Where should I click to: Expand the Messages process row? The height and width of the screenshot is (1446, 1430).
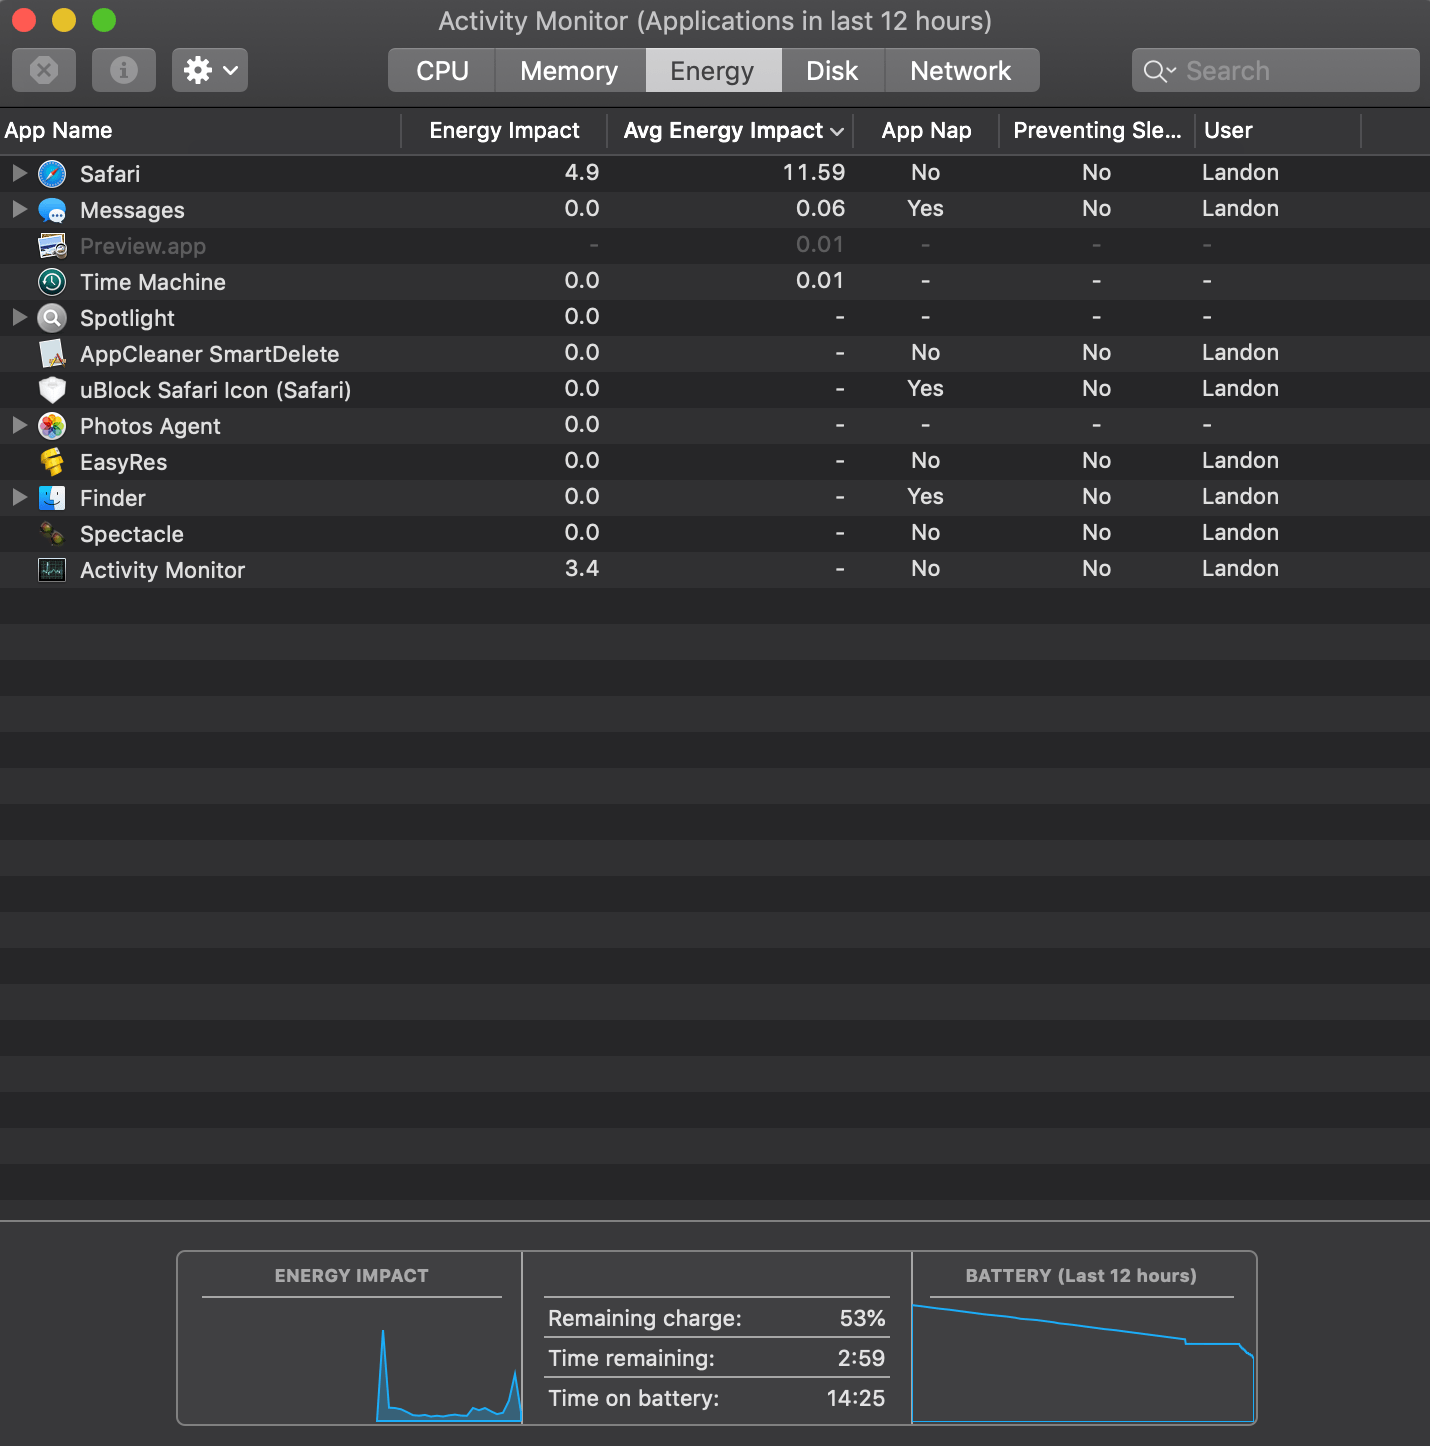point(19,209)
